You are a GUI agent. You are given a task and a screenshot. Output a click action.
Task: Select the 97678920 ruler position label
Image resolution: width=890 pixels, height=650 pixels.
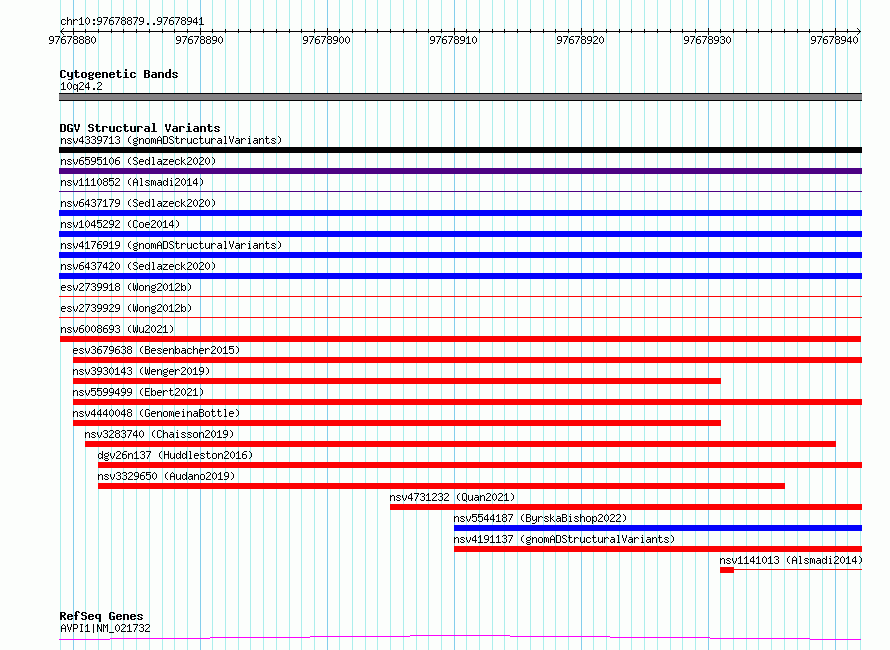(580, 40)
